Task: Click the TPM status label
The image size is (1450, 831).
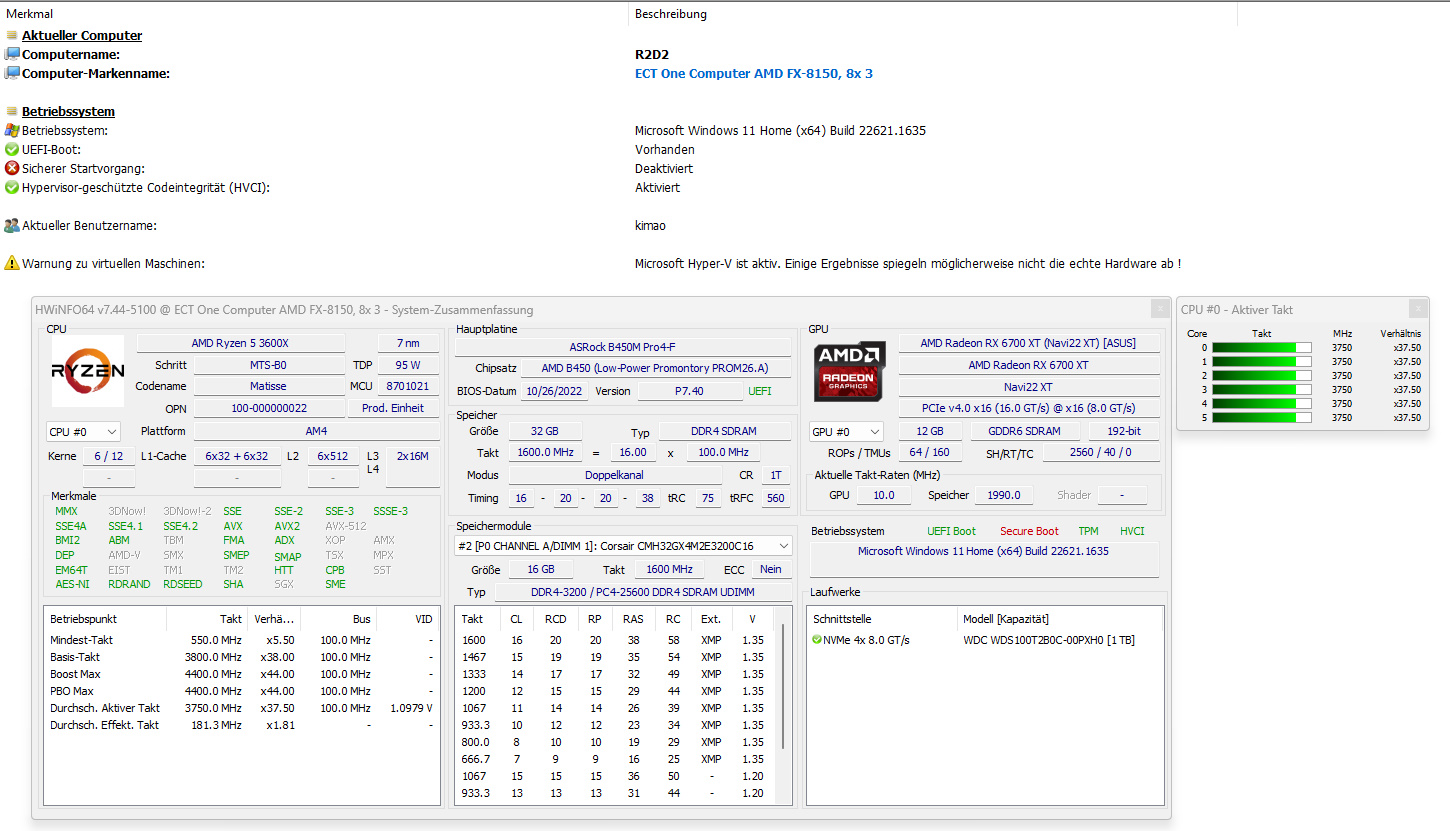Action: (1088, 531)
